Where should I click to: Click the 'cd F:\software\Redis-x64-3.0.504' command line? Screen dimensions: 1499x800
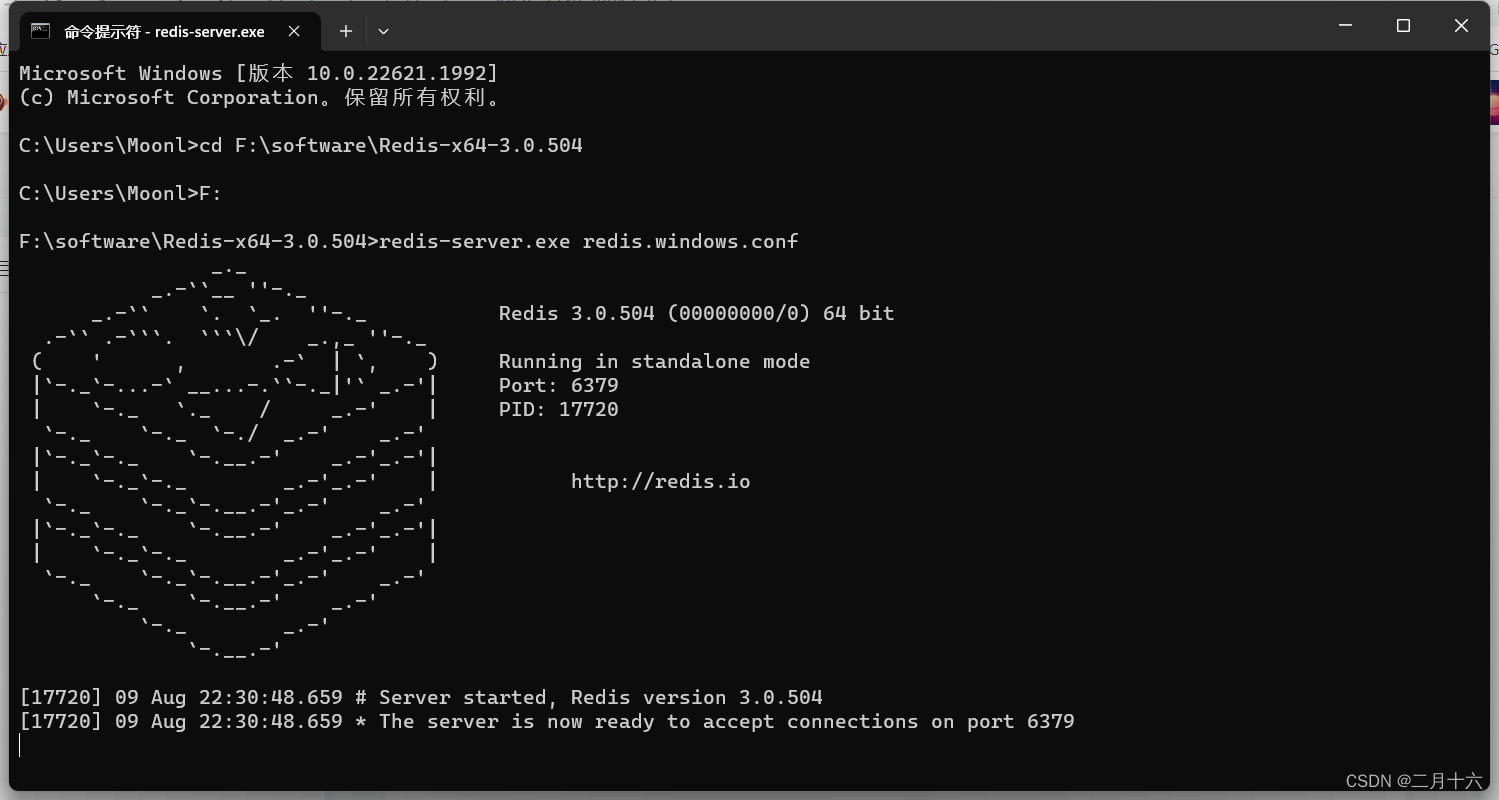point(301,146)
